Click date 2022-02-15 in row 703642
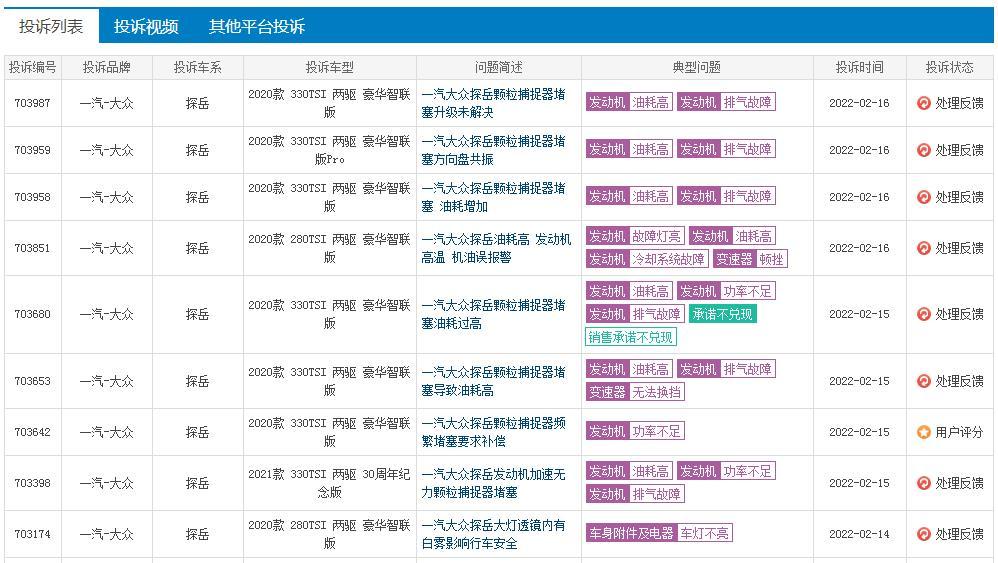 [859, 432]
